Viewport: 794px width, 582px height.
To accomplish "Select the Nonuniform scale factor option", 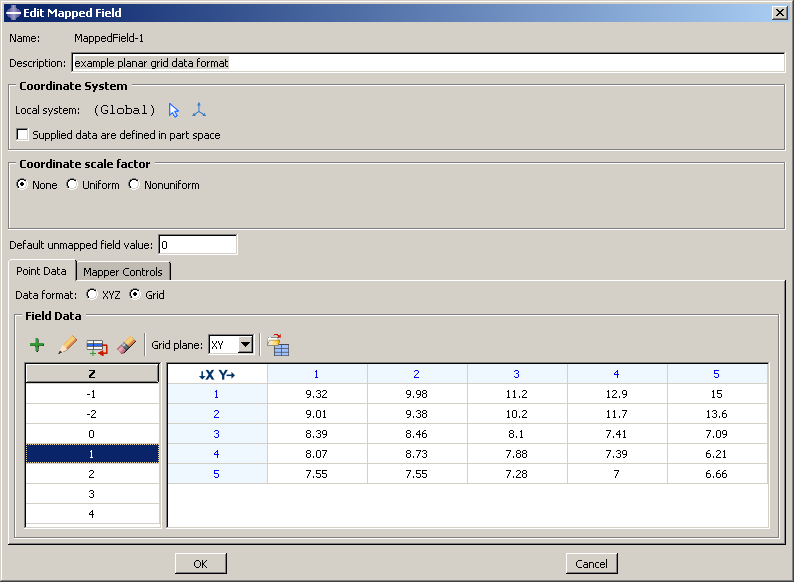I will [134, 185].
